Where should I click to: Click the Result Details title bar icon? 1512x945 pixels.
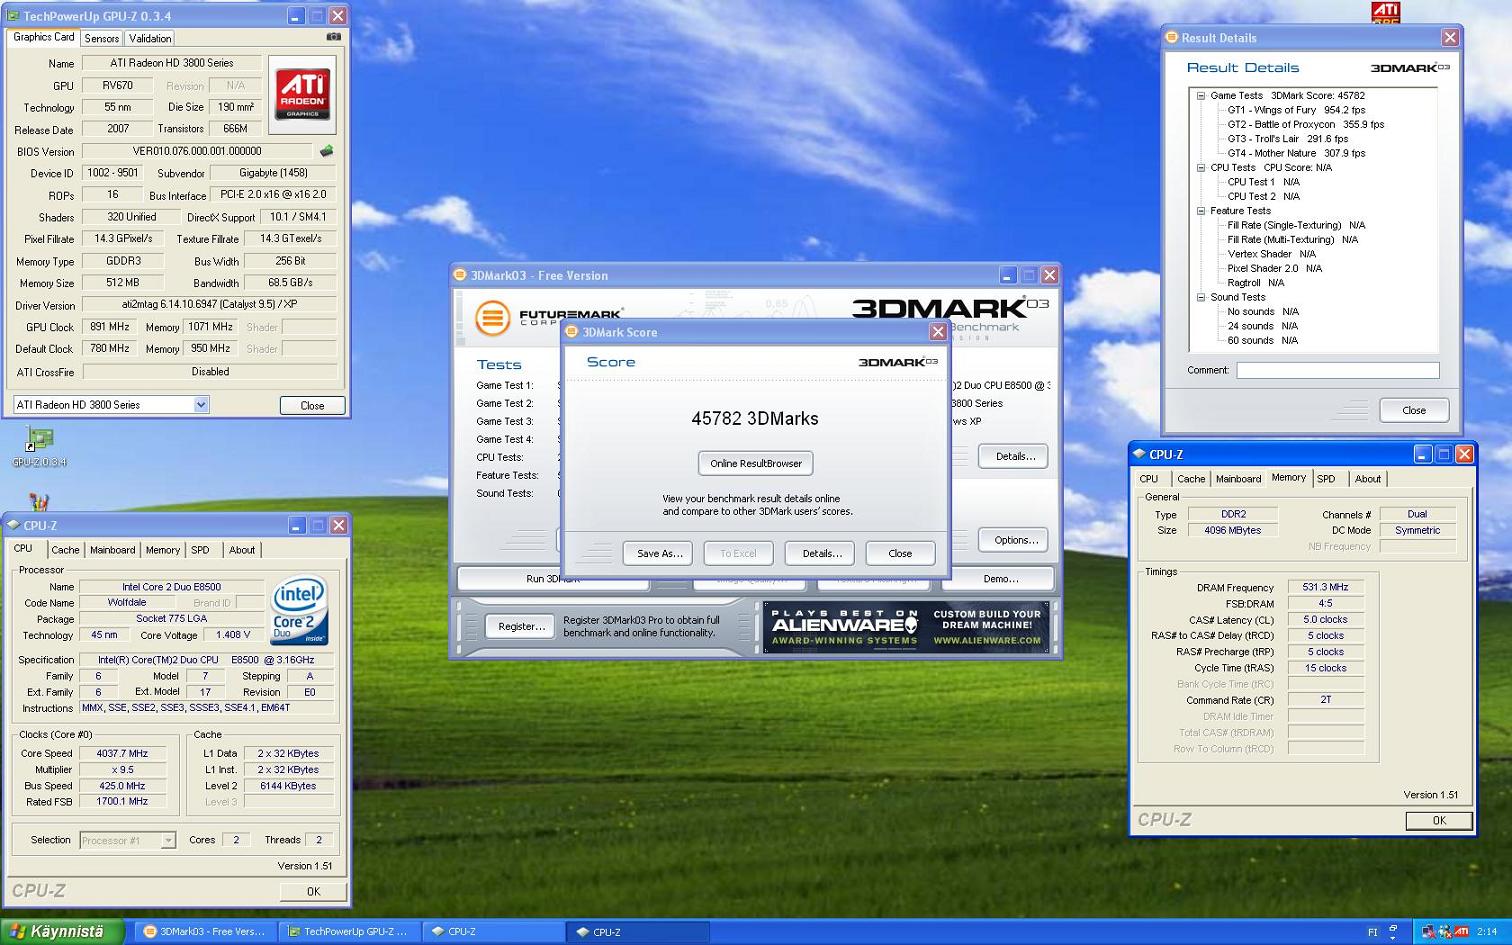coord(1172,37)
